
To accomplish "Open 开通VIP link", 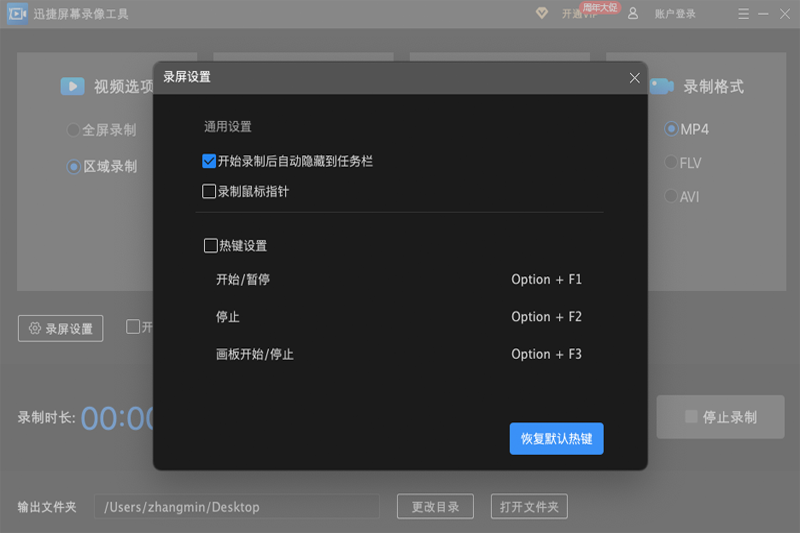I will click(580, 14).
